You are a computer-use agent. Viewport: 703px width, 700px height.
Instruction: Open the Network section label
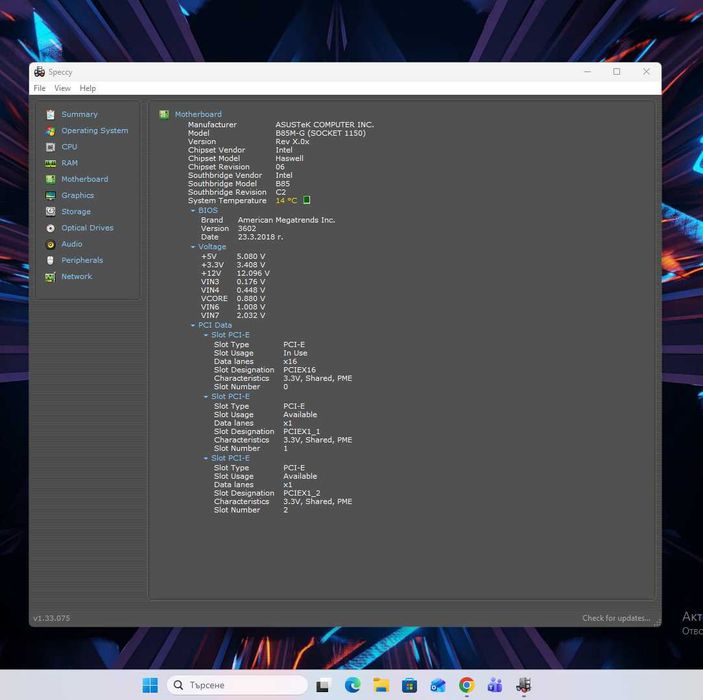tap(77, 276)
